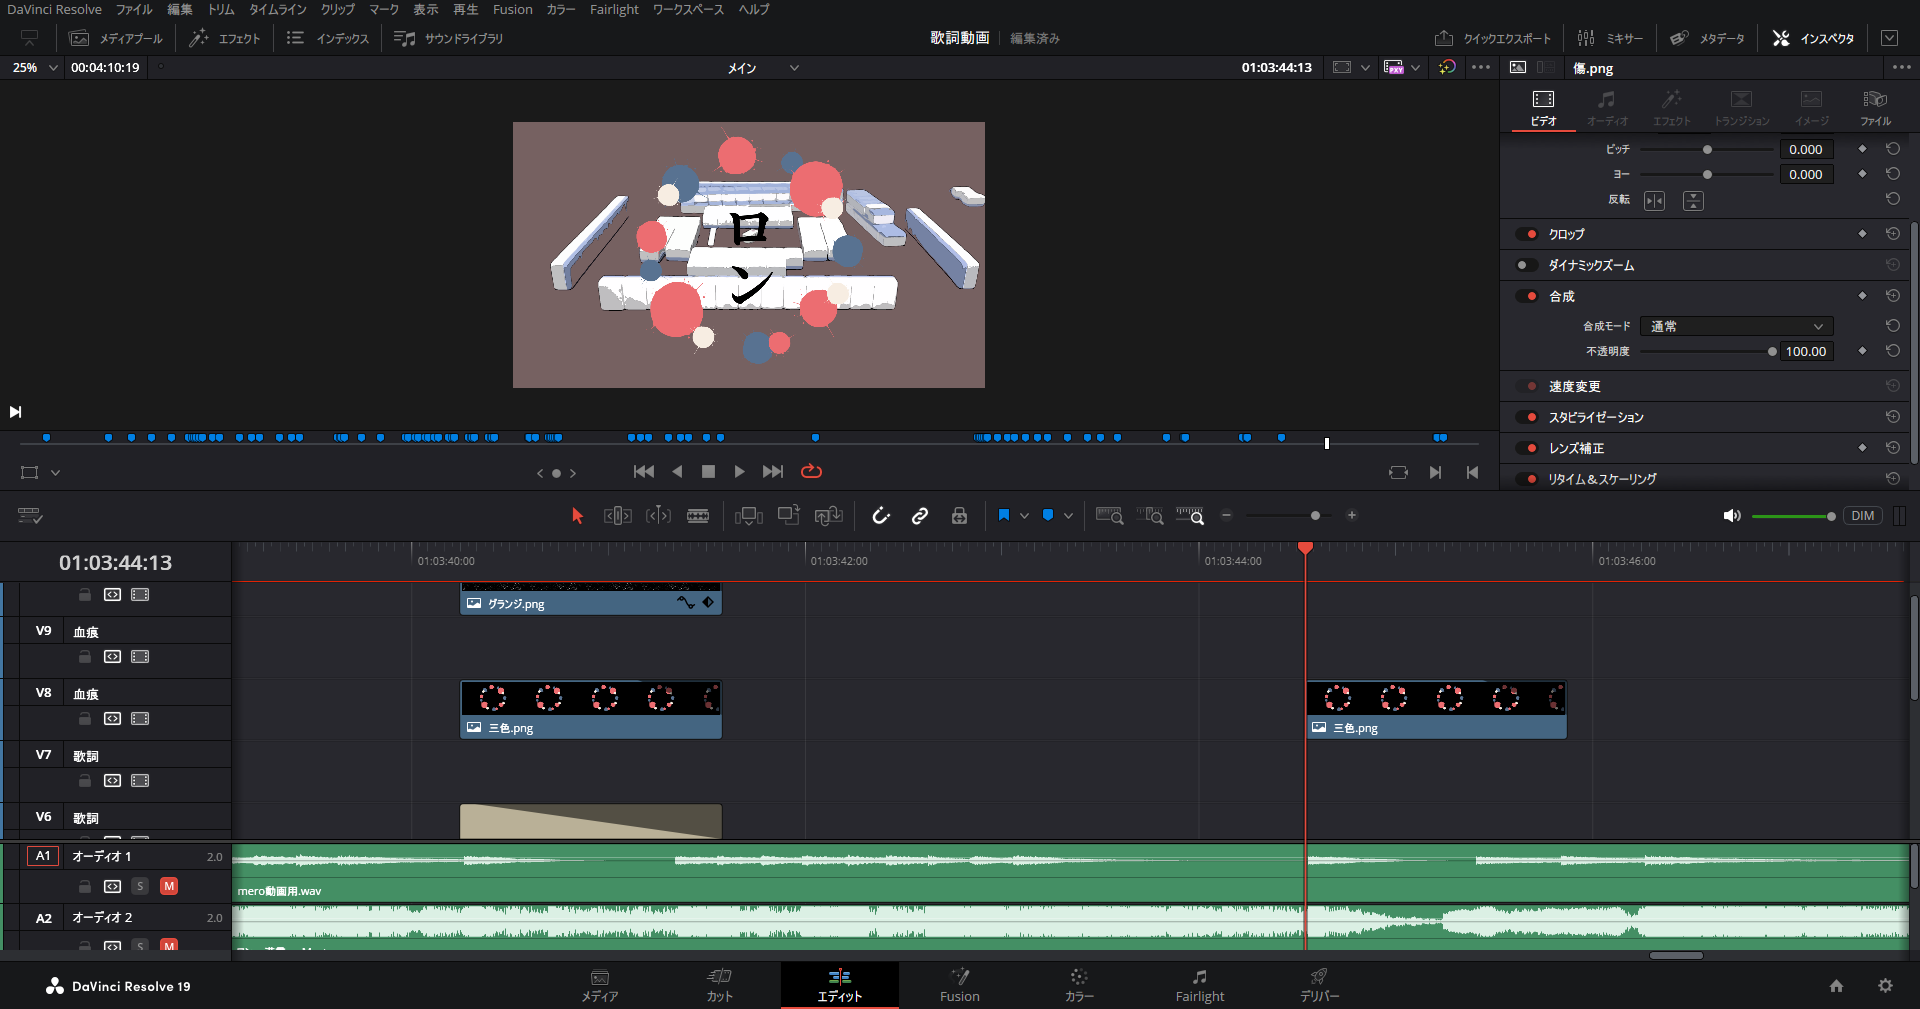Screen dimensions: 1920x1009
Task: Open the 合成モード dropdown
Action: click(1736, 326)
